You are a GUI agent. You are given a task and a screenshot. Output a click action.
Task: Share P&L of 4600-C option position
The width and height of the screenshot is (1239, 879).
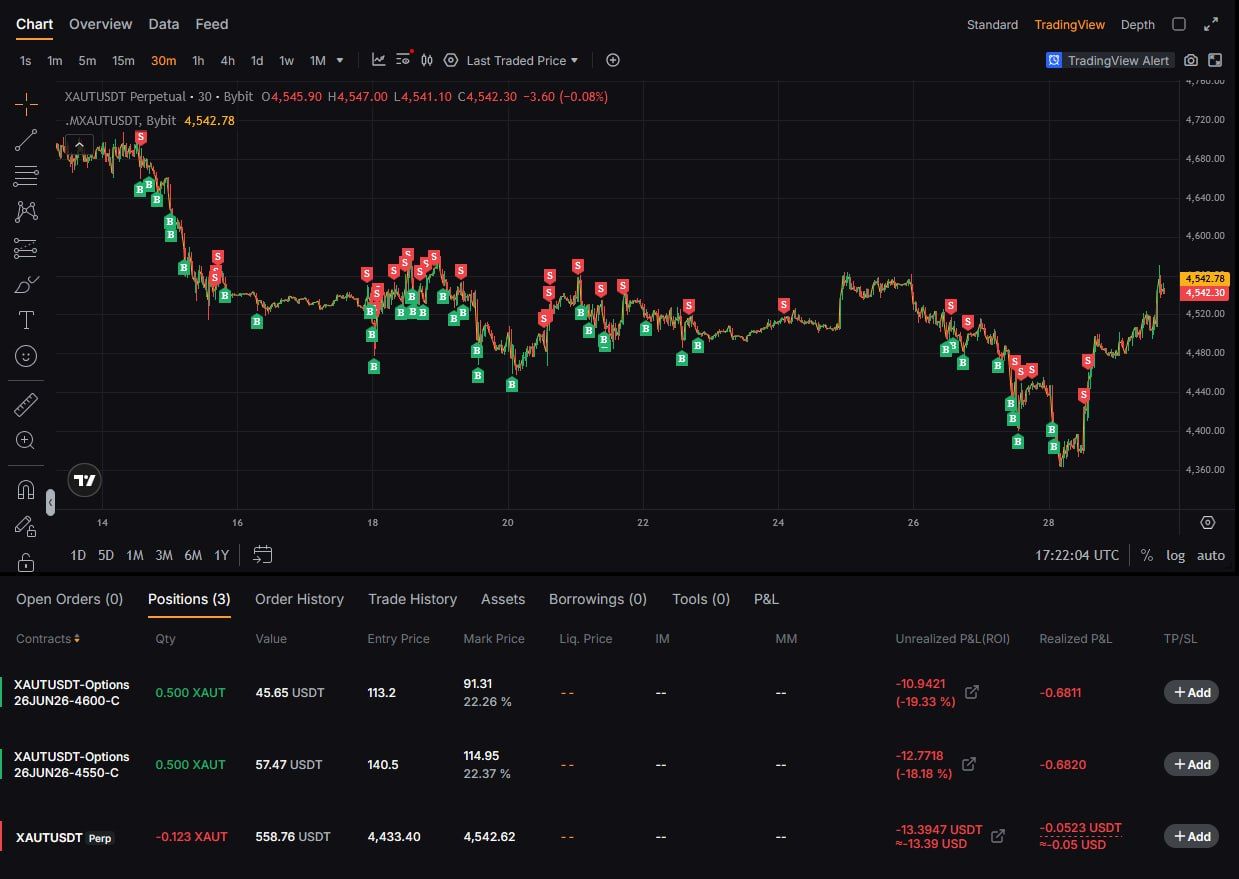coord(971,692)
